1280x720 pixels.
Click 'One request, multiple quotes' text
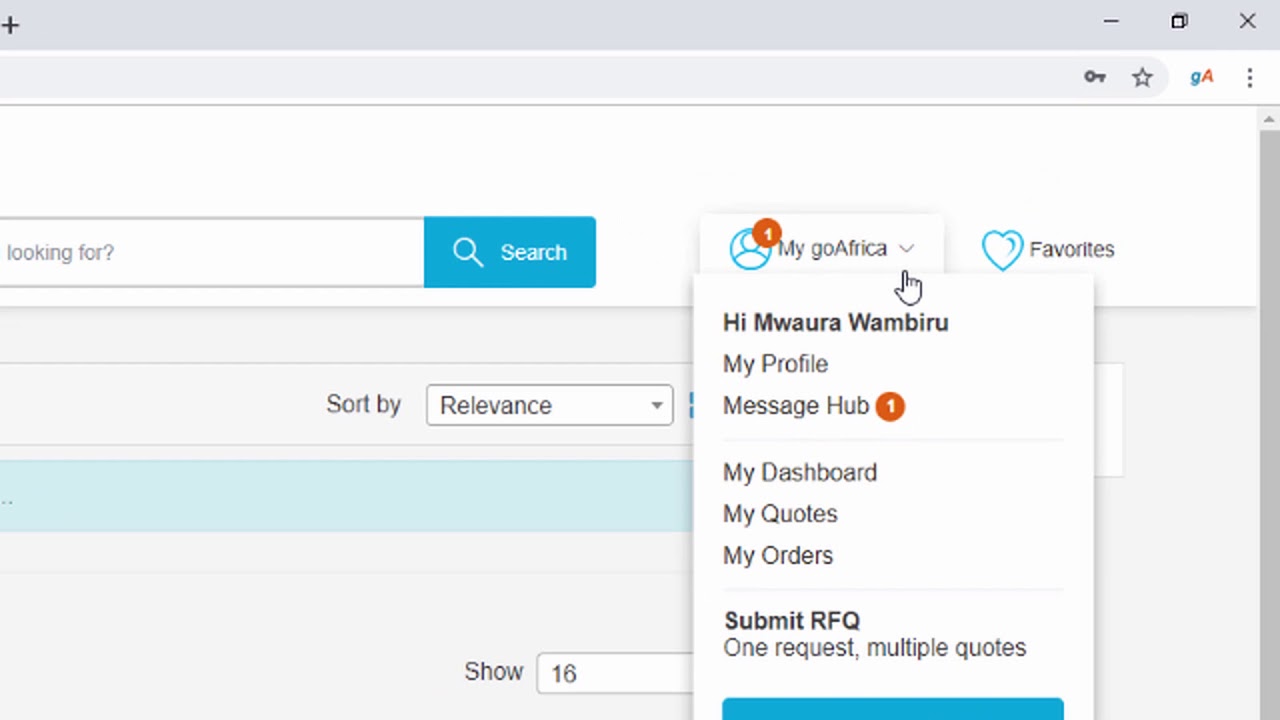click(875, 648)
